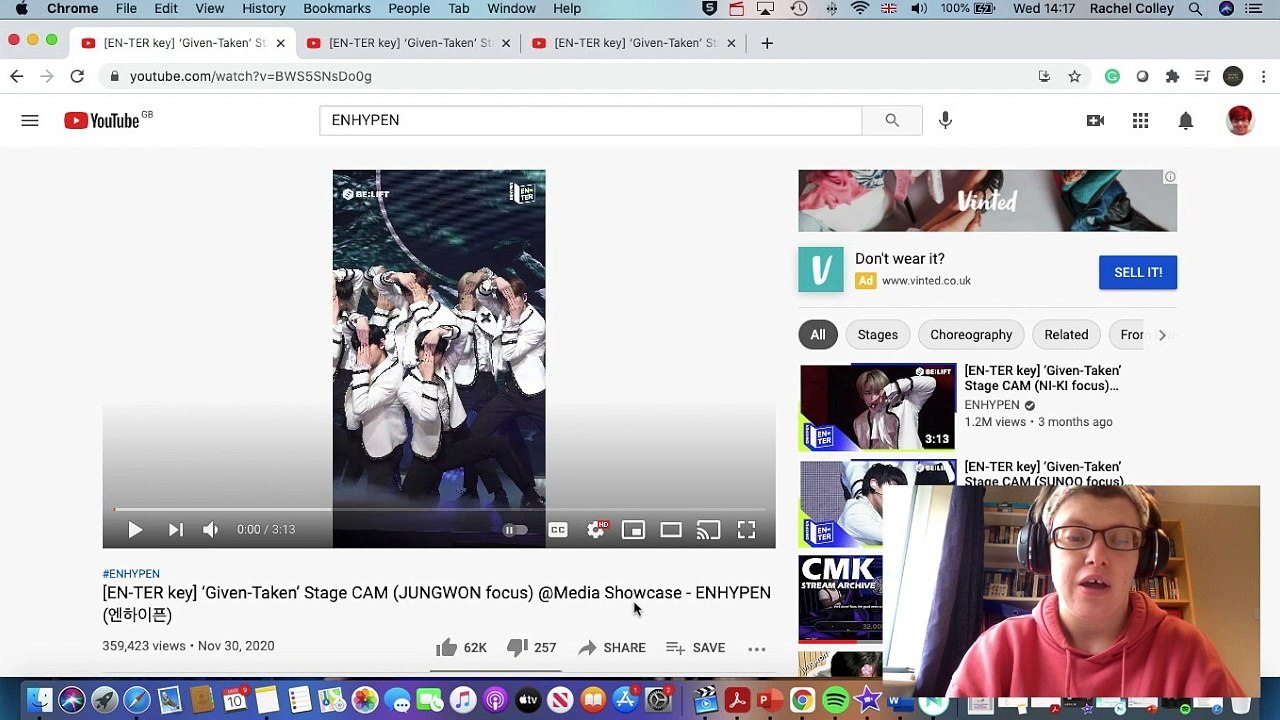Screen dimensions: 1280x720
Task: Mute the video volume speaker icon
Action: [210, 530]
